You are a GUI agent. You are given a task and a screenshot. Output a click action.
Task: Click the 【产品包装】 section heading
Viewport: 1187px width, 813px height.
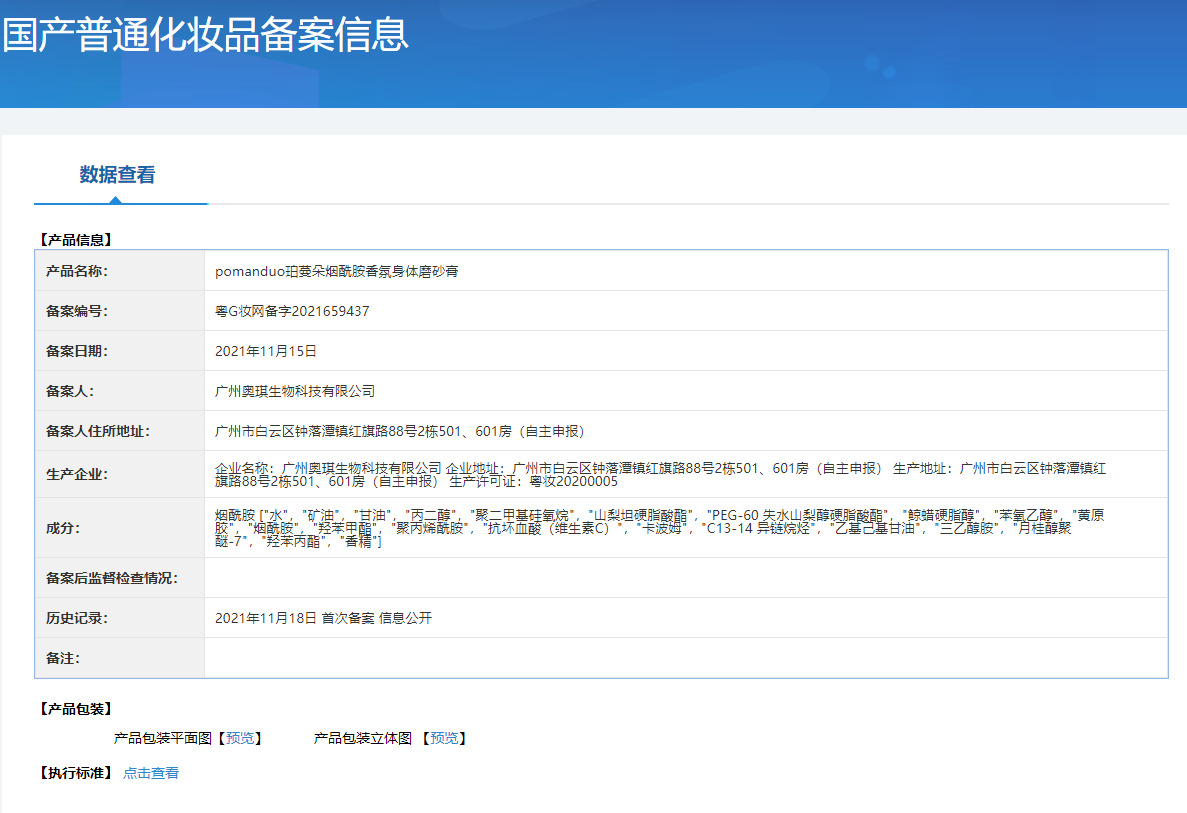[x=75, y=709]
